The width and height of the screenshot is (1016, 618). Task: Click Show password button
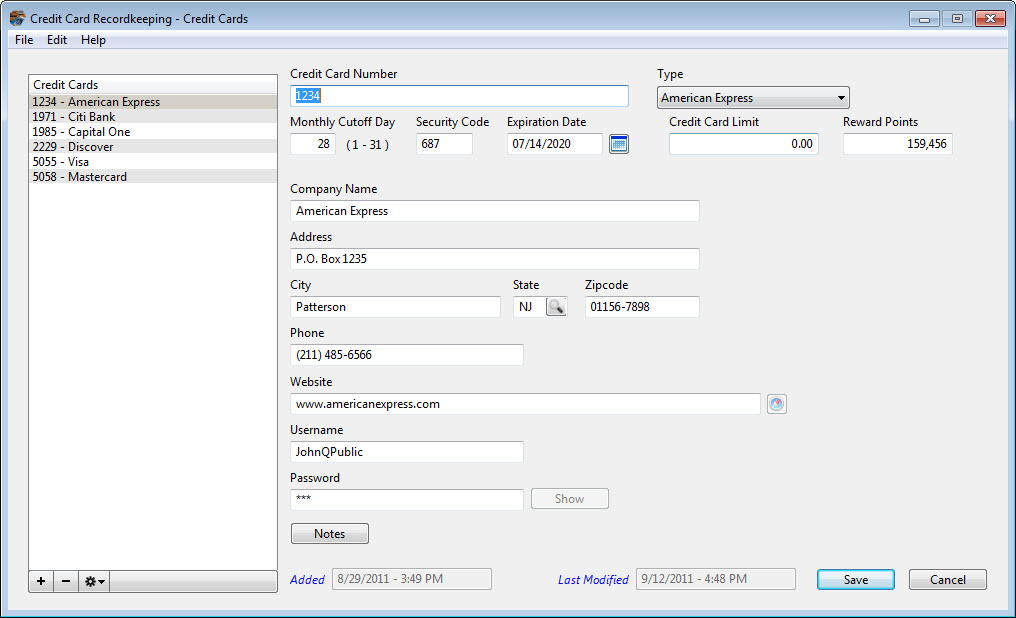[570, 499]
